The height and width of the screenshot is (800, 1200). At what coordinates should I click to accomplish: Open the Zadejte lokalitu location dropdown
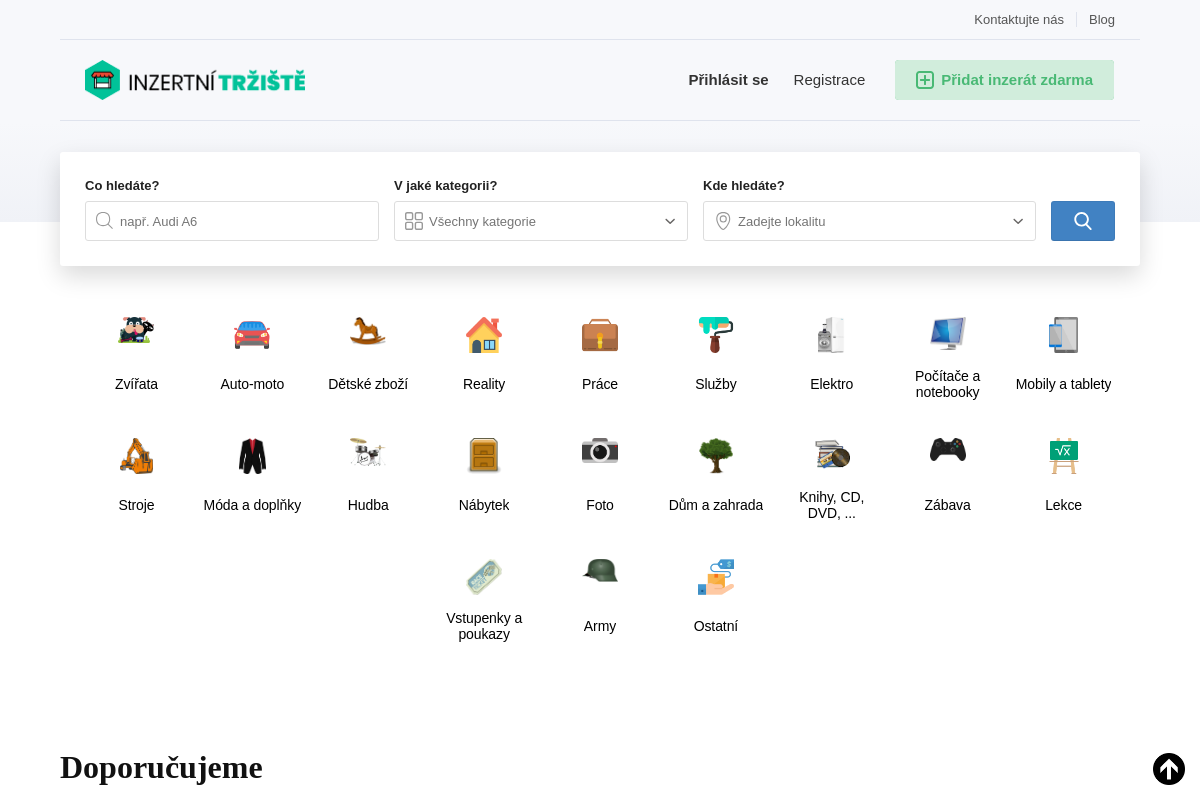(869, 221)
